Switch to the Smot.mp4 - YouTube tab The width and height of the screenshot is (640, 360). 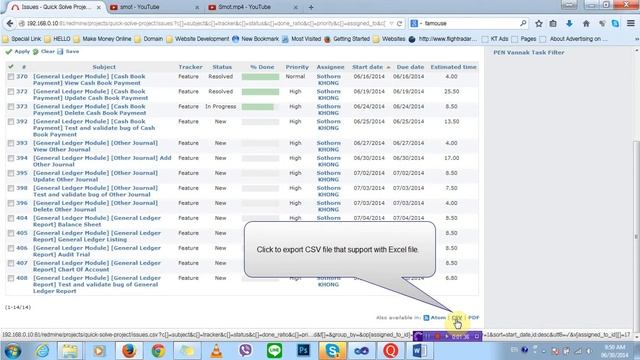point(253,7)
